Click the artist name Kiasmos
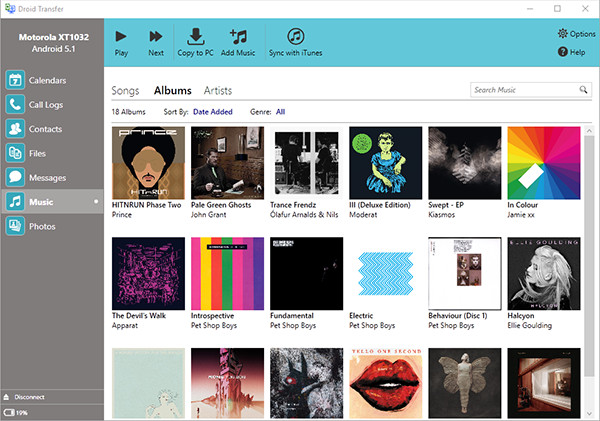Viewport: 600px width, 421px height. [442, 215]
